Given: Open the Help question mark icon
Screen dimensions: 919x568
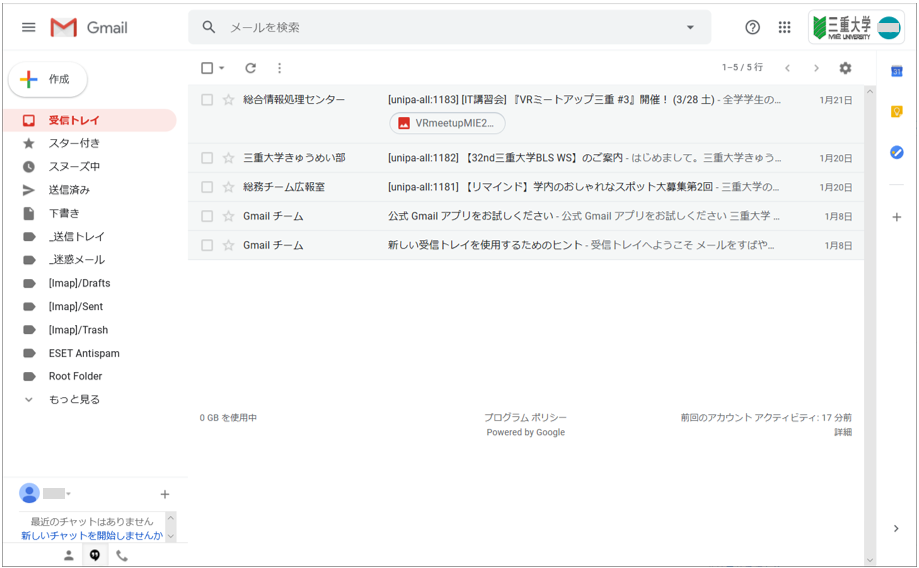Looking at the screenshot, I should click(753, 27).
